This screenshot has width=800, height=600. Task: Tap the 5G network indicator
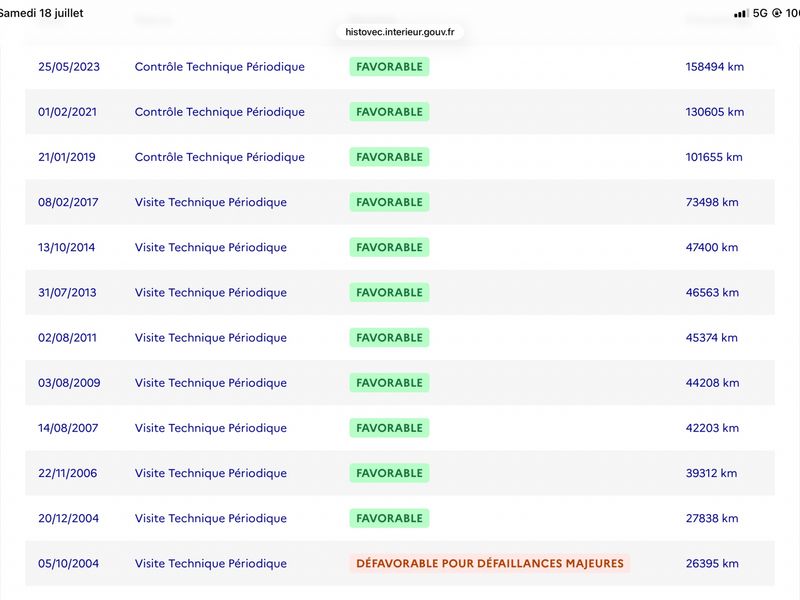click(760, 13)
